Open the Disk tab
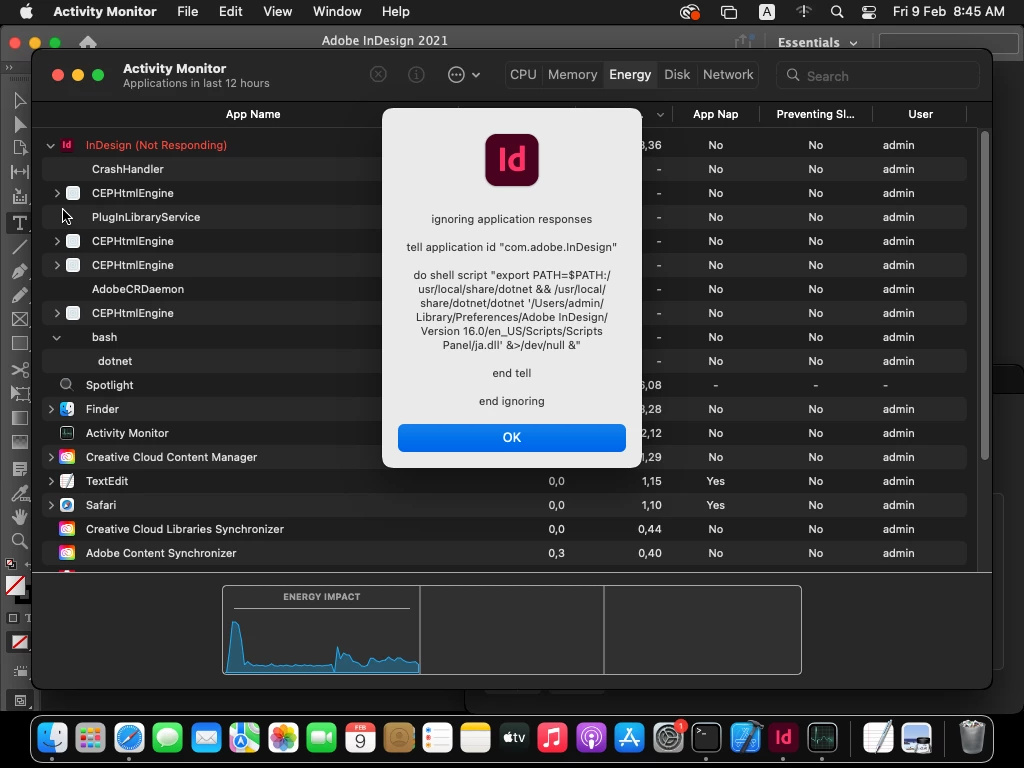The height and width of the screenshot is (768, 1024). 677,74
